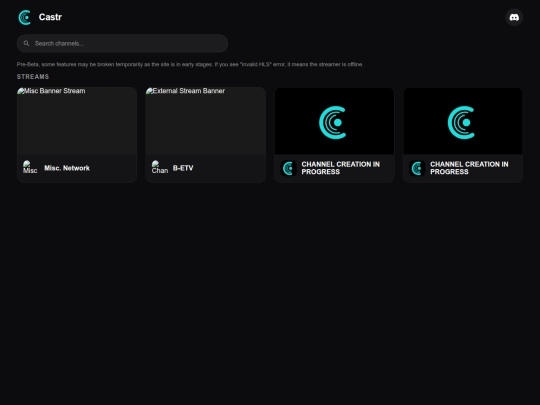This screenshot has height=405, width=540.
Task: Open the Discord link icon
Action: click(514, 17)
